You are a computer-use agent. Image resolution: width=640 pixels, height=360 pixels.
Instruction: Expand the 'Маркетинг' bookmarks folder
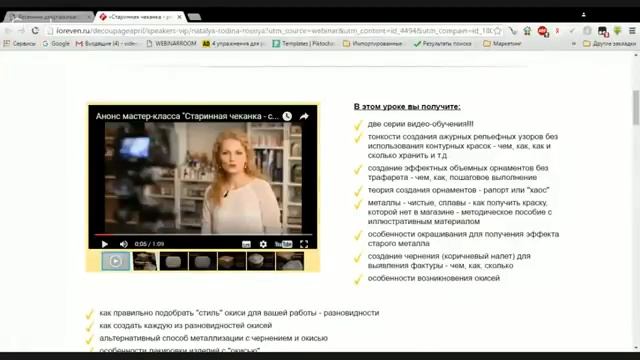[502, 43]
